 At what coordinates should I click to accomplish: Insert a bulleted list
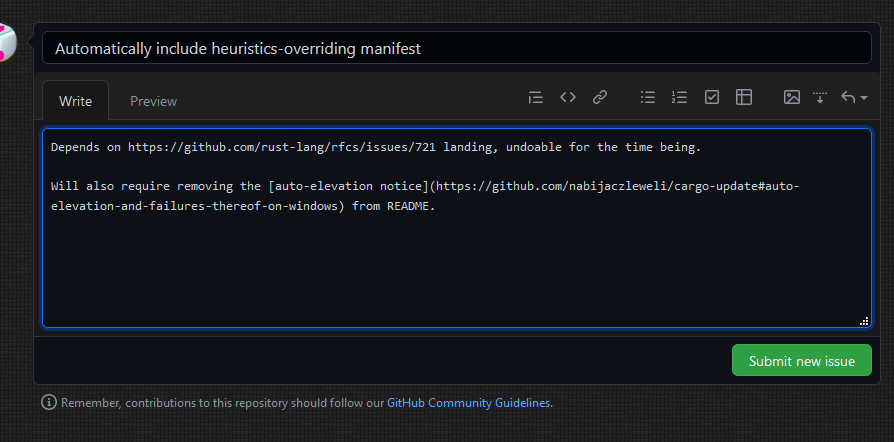click(x=648, y=97)
